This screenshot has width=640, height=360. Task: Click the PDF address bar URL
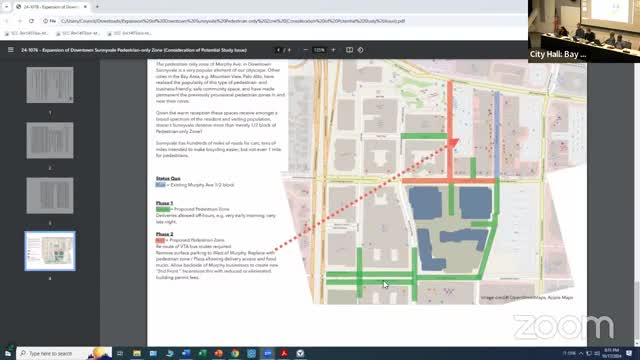click(x=233, y=20)
